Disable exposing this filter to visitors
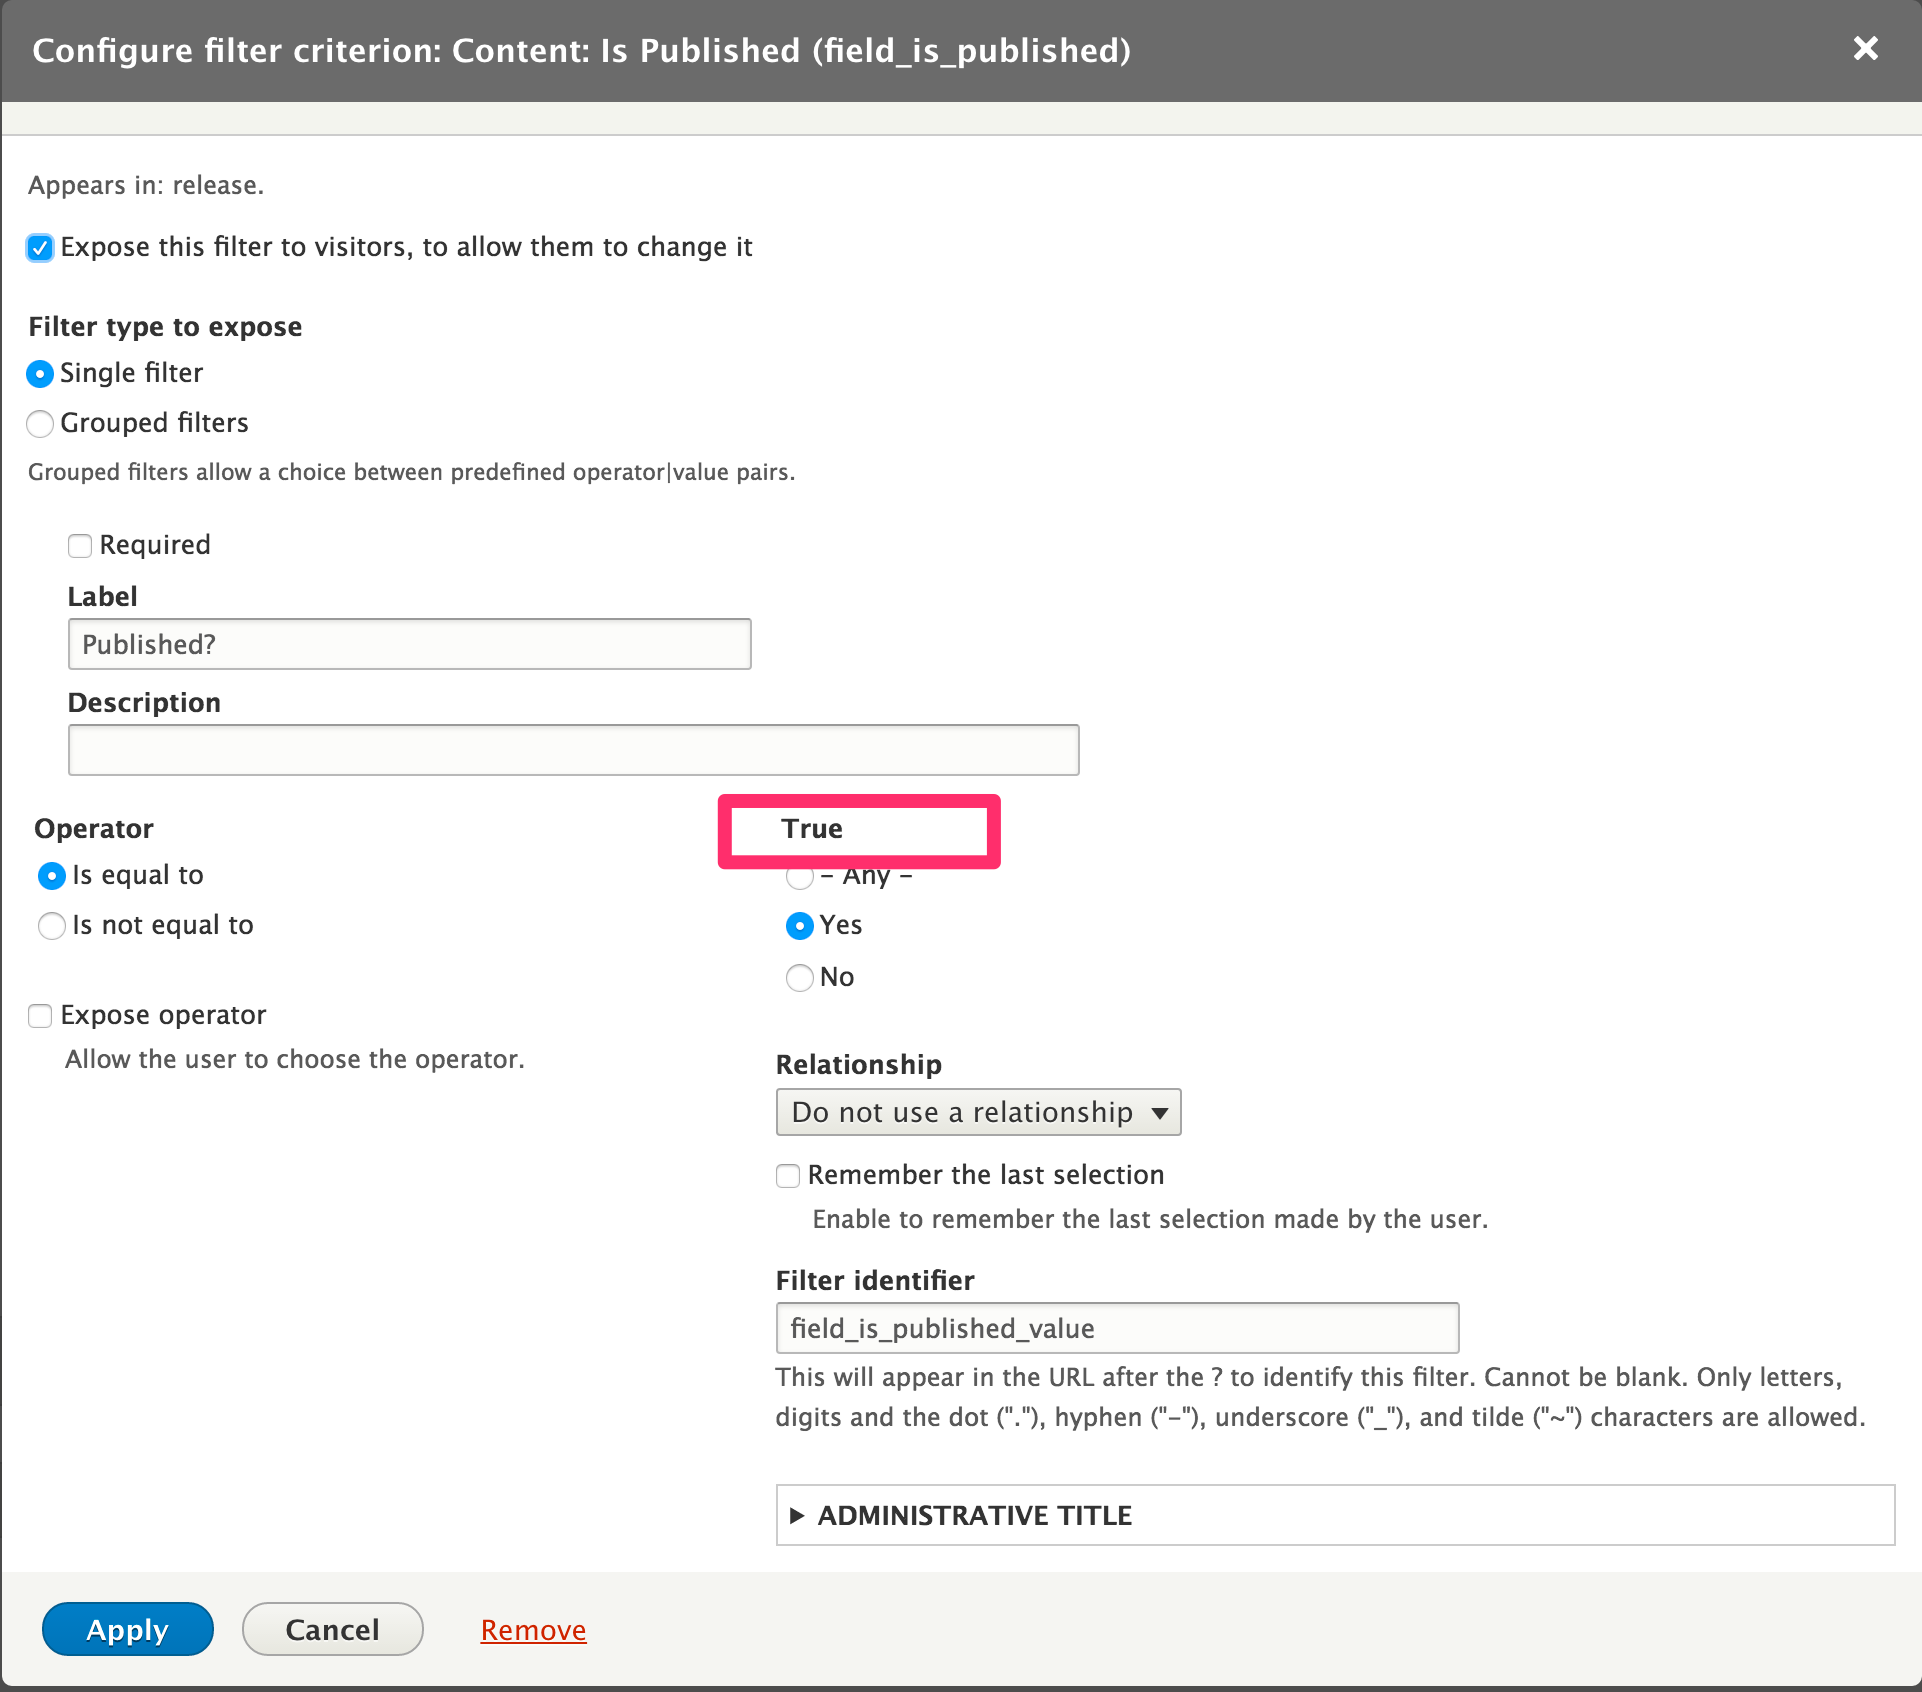This screenshot has height=1692, width=1922. pyautogui.click(x=40, y=248)
